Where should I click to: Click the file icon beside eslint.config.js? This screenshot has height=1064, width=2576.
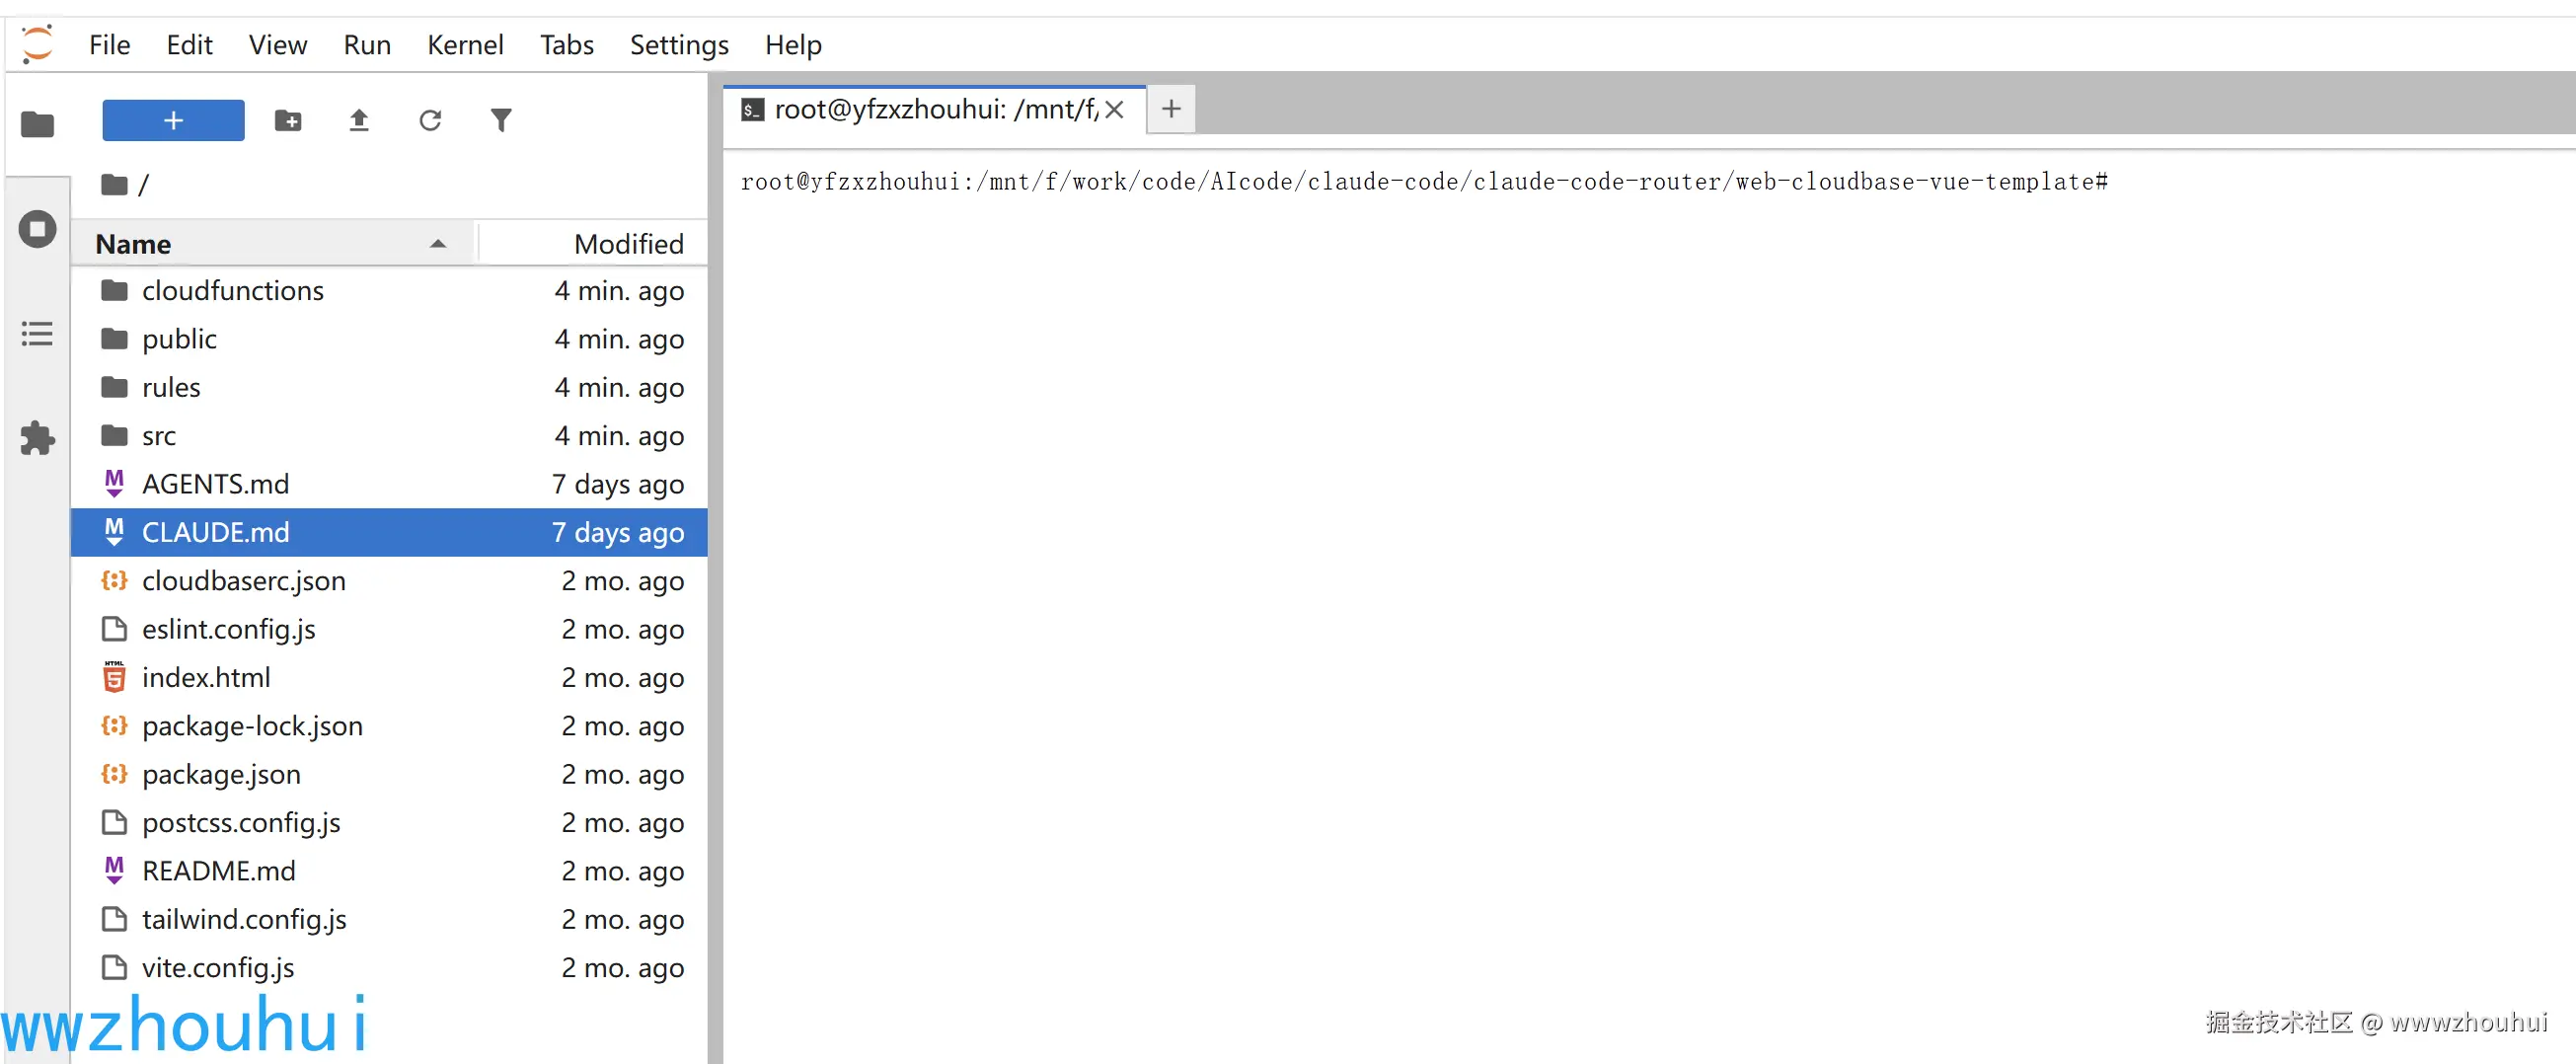click(x=114, y=629)
